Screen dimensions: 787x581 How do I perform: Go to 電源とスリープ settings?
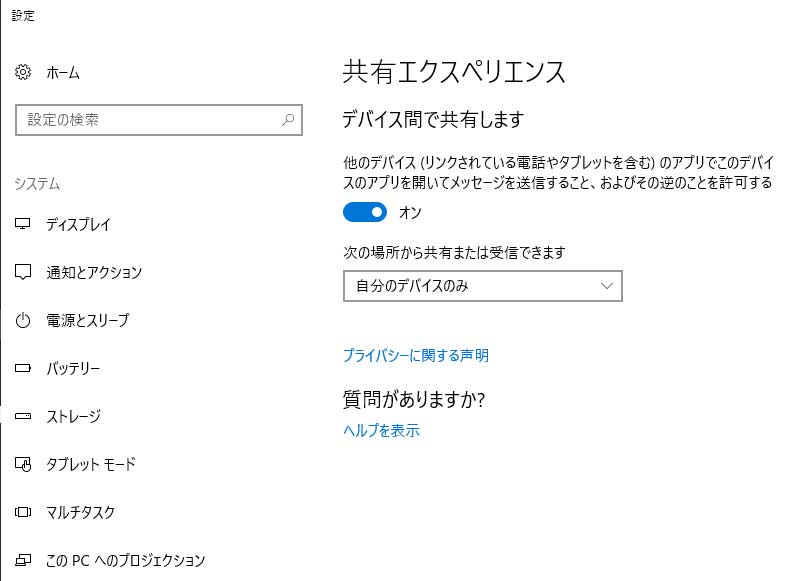(87, 320)
